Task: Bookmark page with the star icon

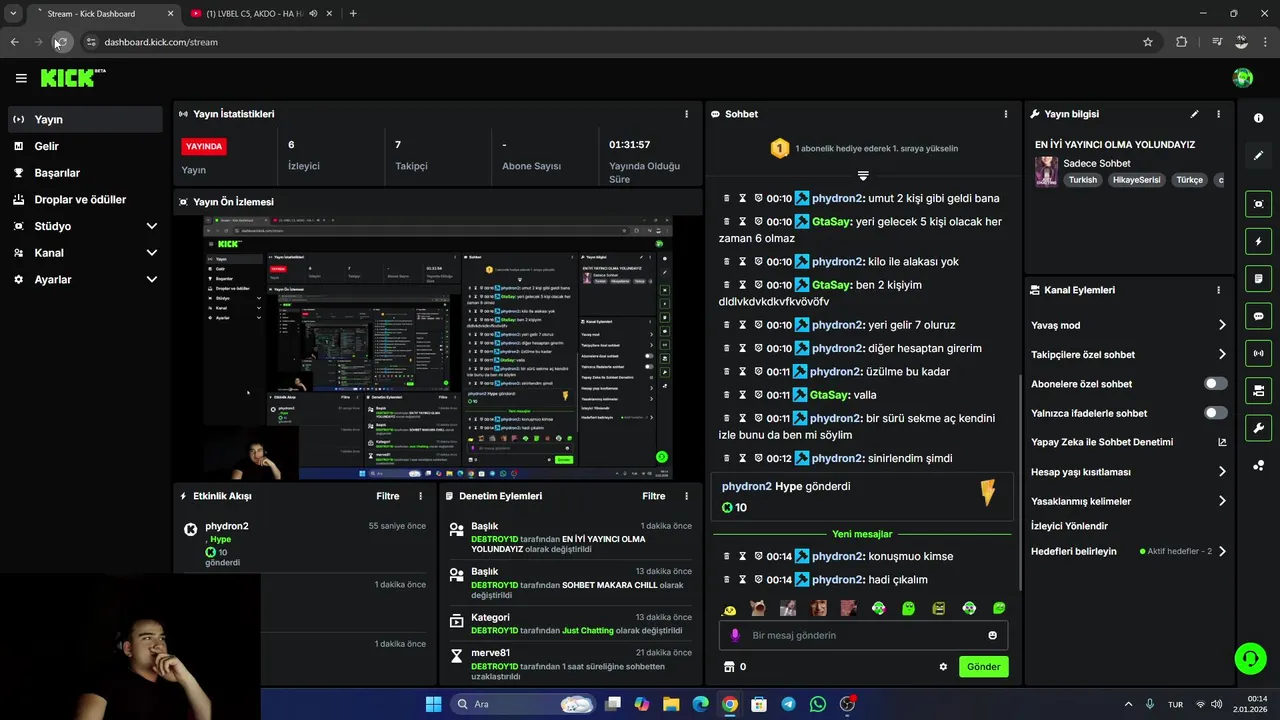Action: coord(1148,42)
